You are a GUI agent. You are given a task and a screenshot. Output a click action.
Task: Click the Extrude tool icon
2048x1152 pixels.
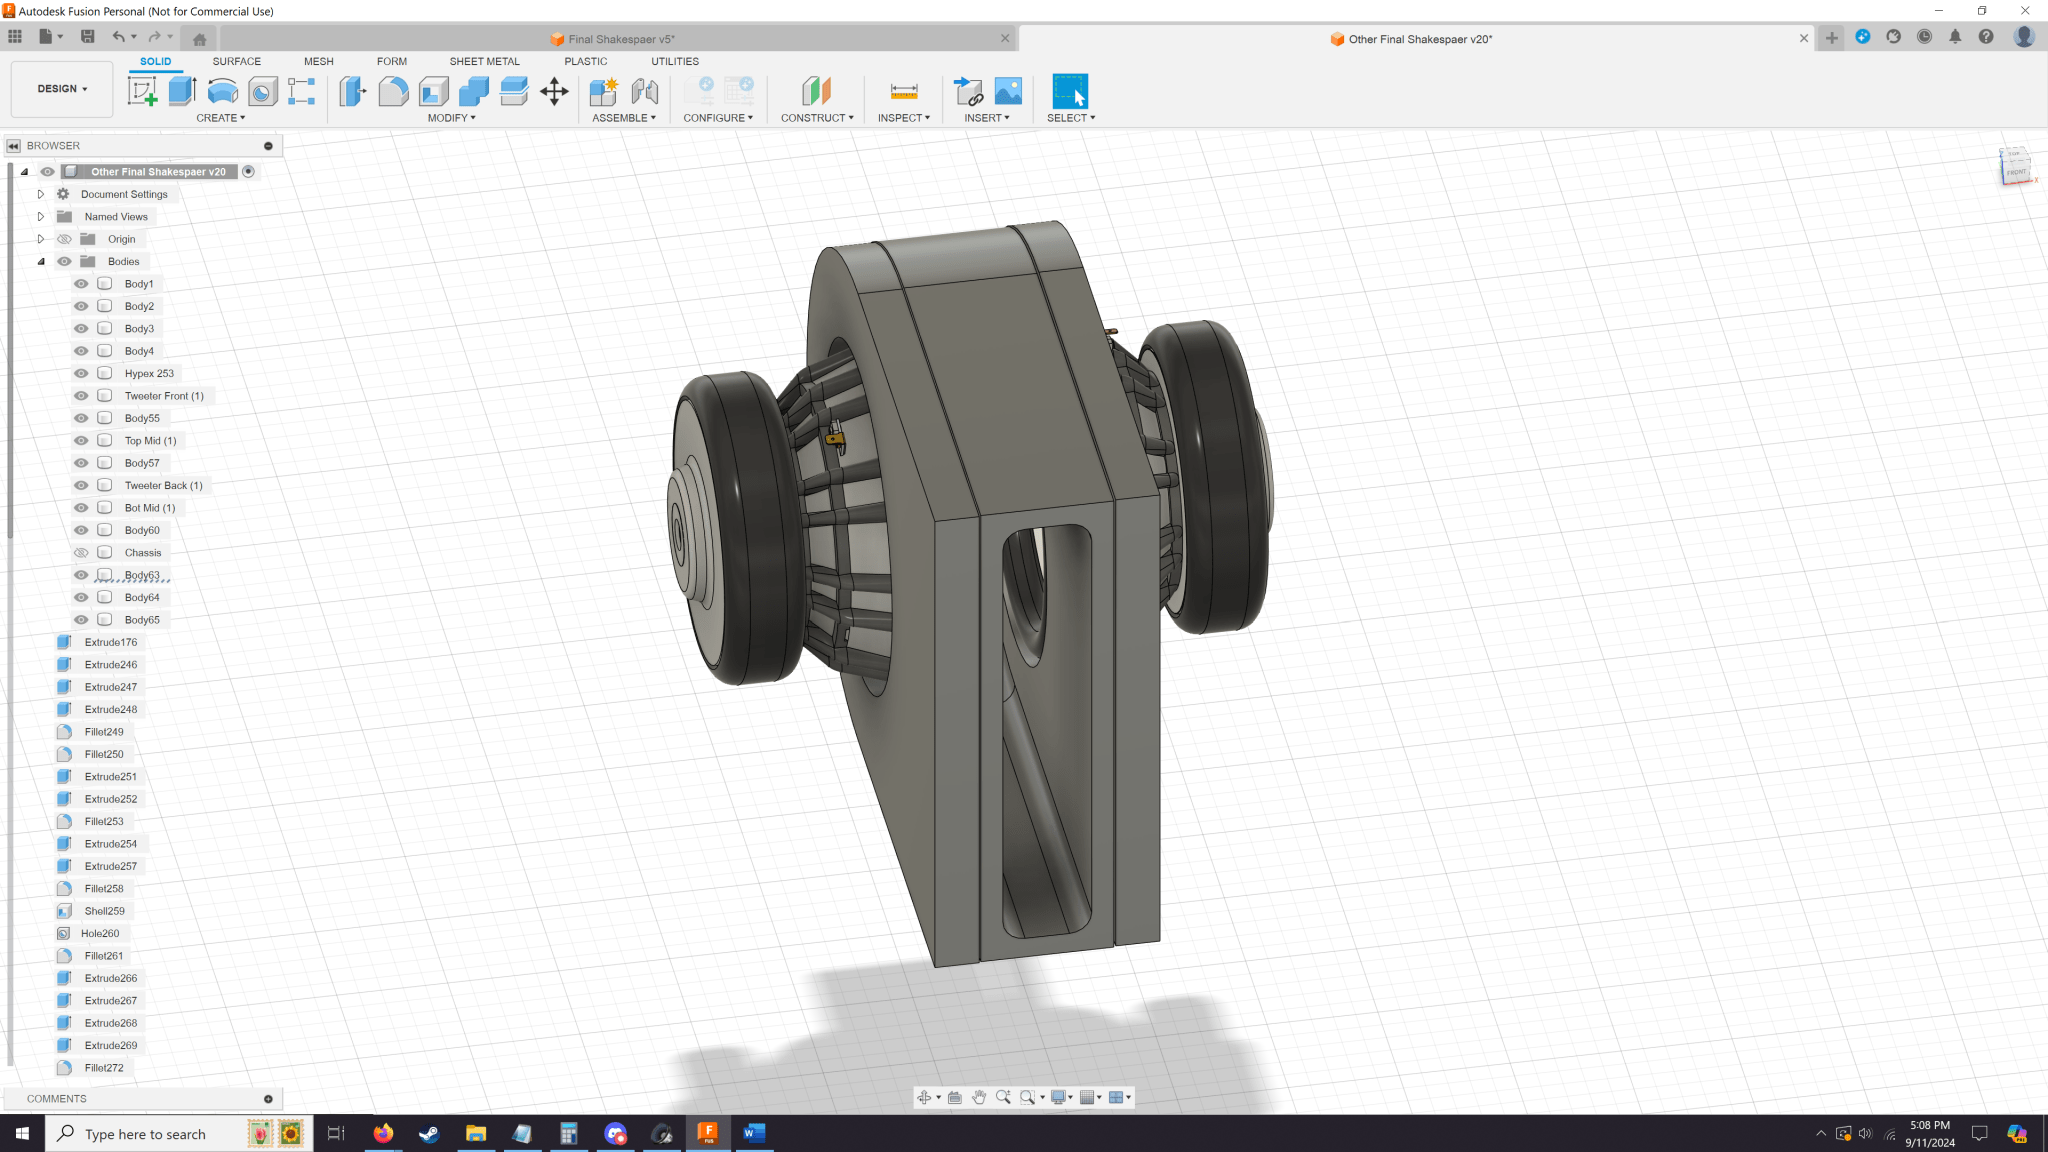[182, 91]
